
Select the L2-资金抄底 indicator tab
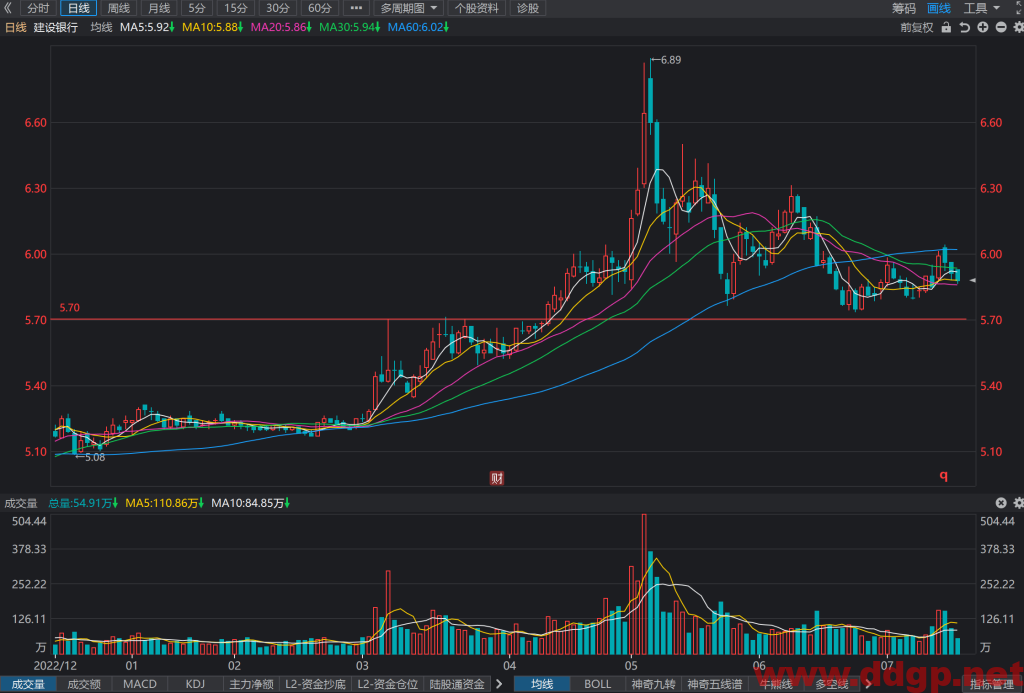tap(315, 685)
